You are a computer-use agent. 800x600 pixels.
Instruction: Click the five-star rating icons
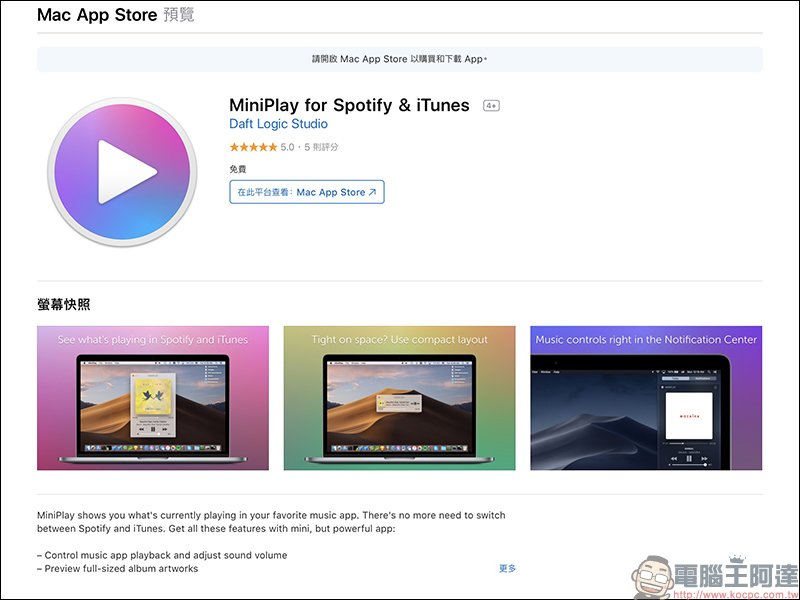tap(253, 147)
